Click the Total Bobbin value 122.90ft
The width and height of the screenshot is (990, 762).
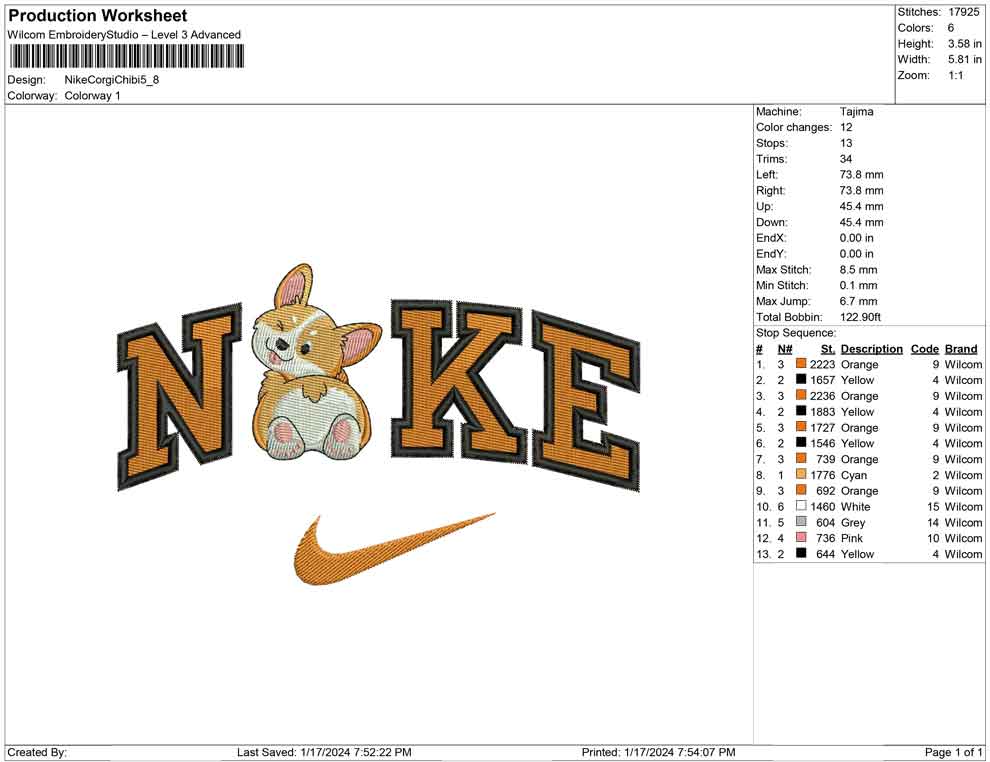[x=860, y=317]
